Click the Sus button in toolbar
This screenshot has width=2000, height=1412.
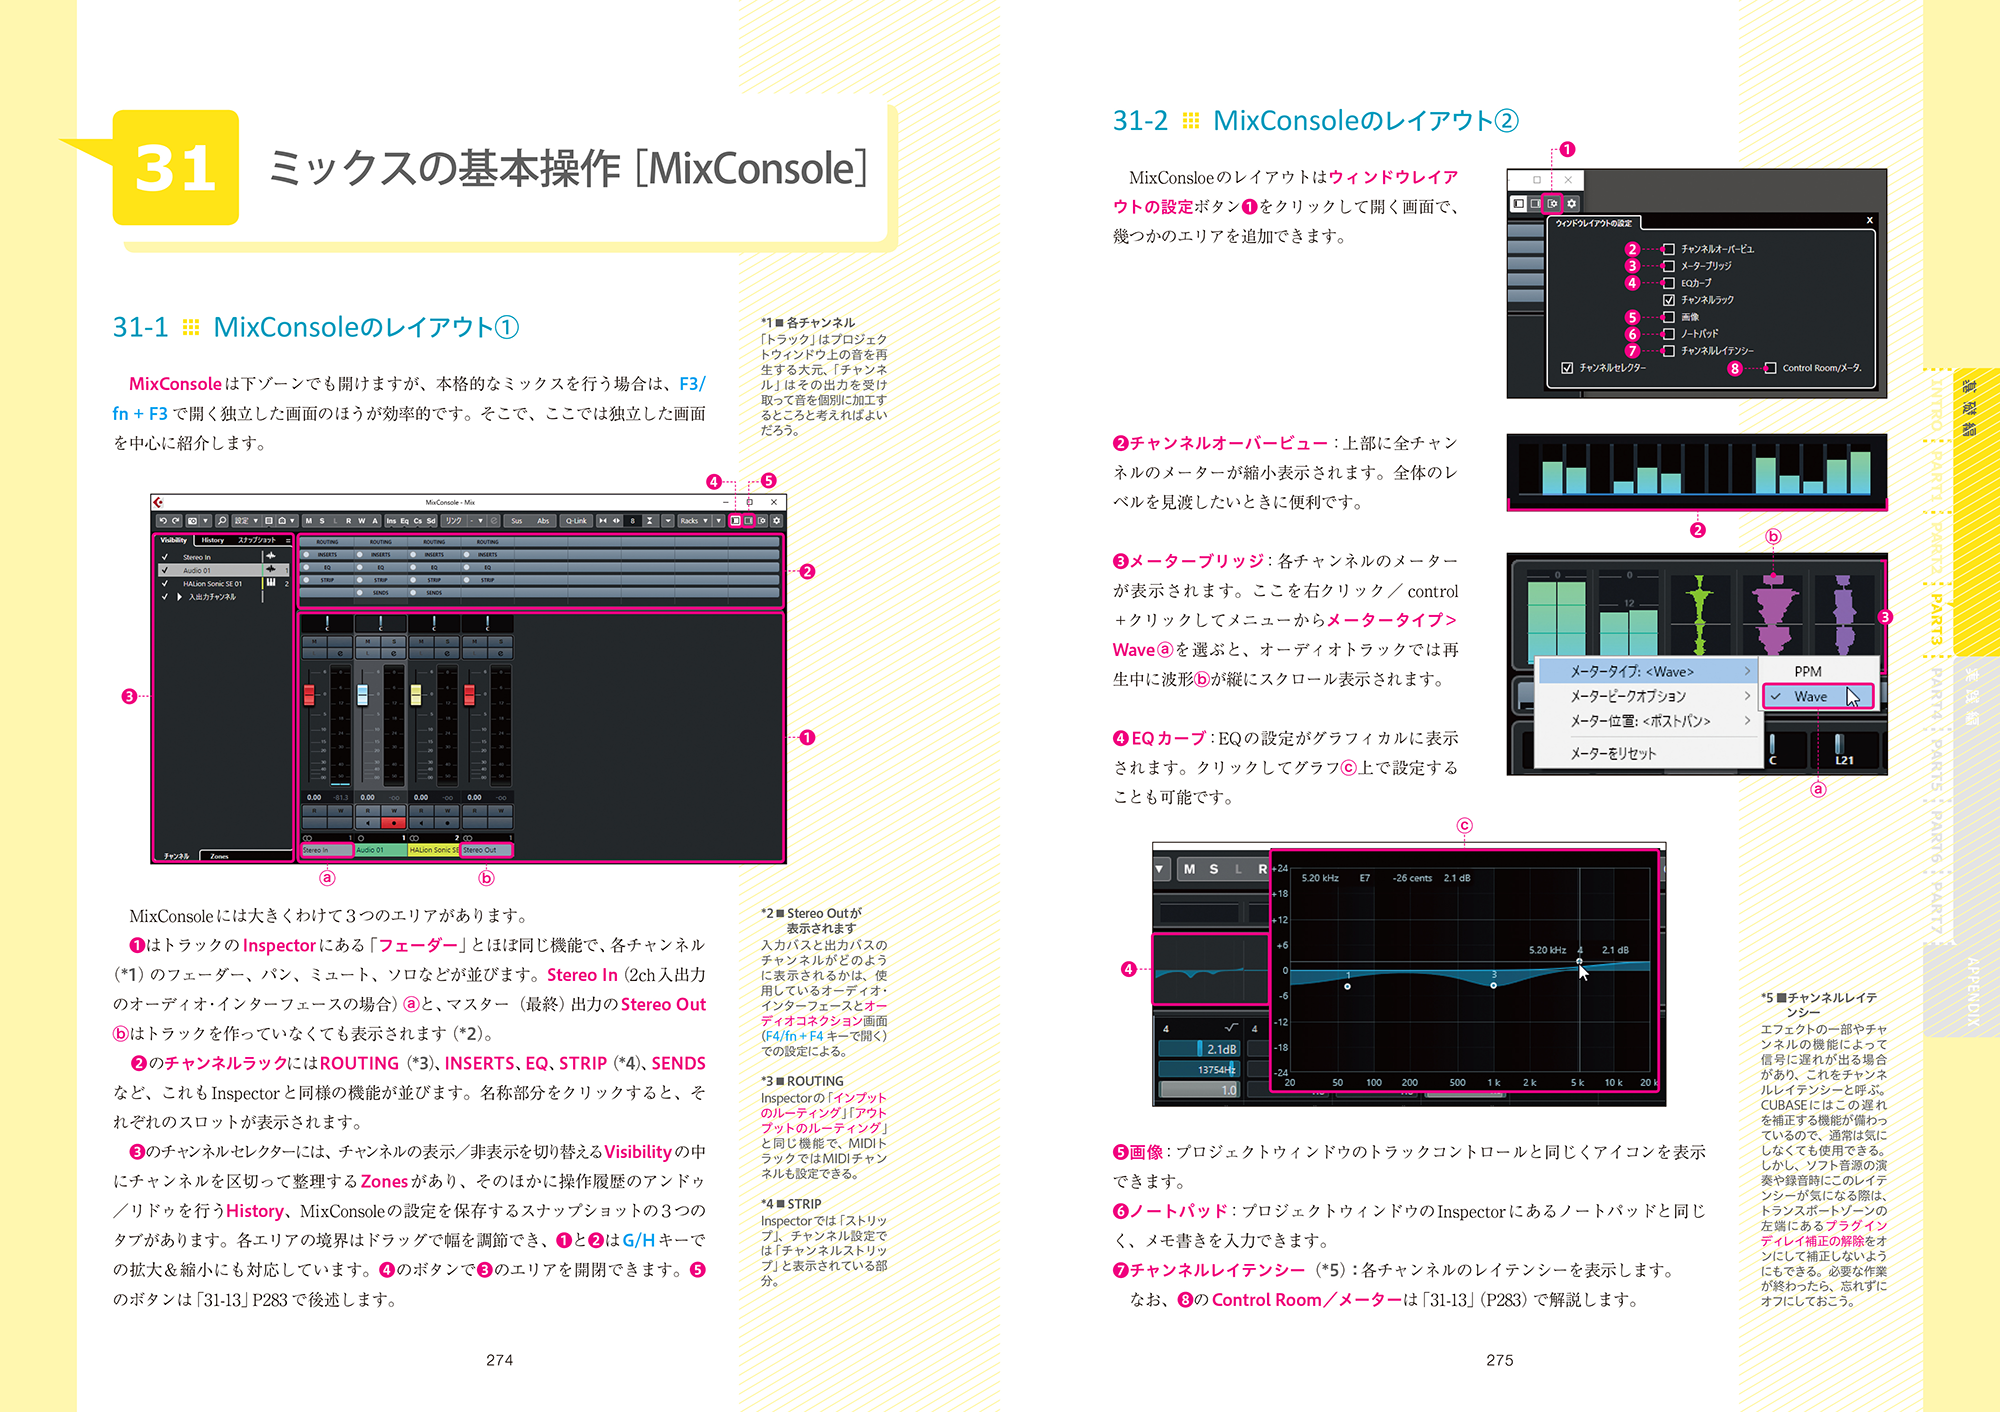[516, 521]
